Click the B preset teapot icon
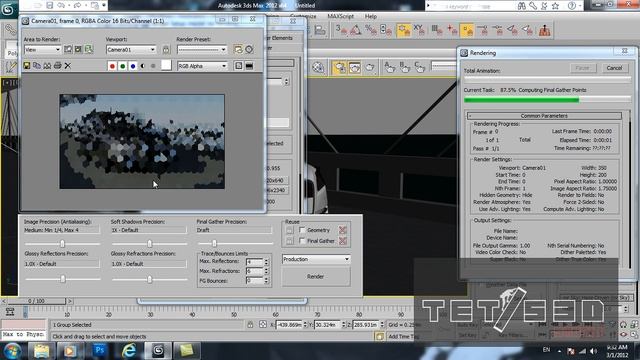This screenshot has height=360, width=640. click(x=404, y=67)
